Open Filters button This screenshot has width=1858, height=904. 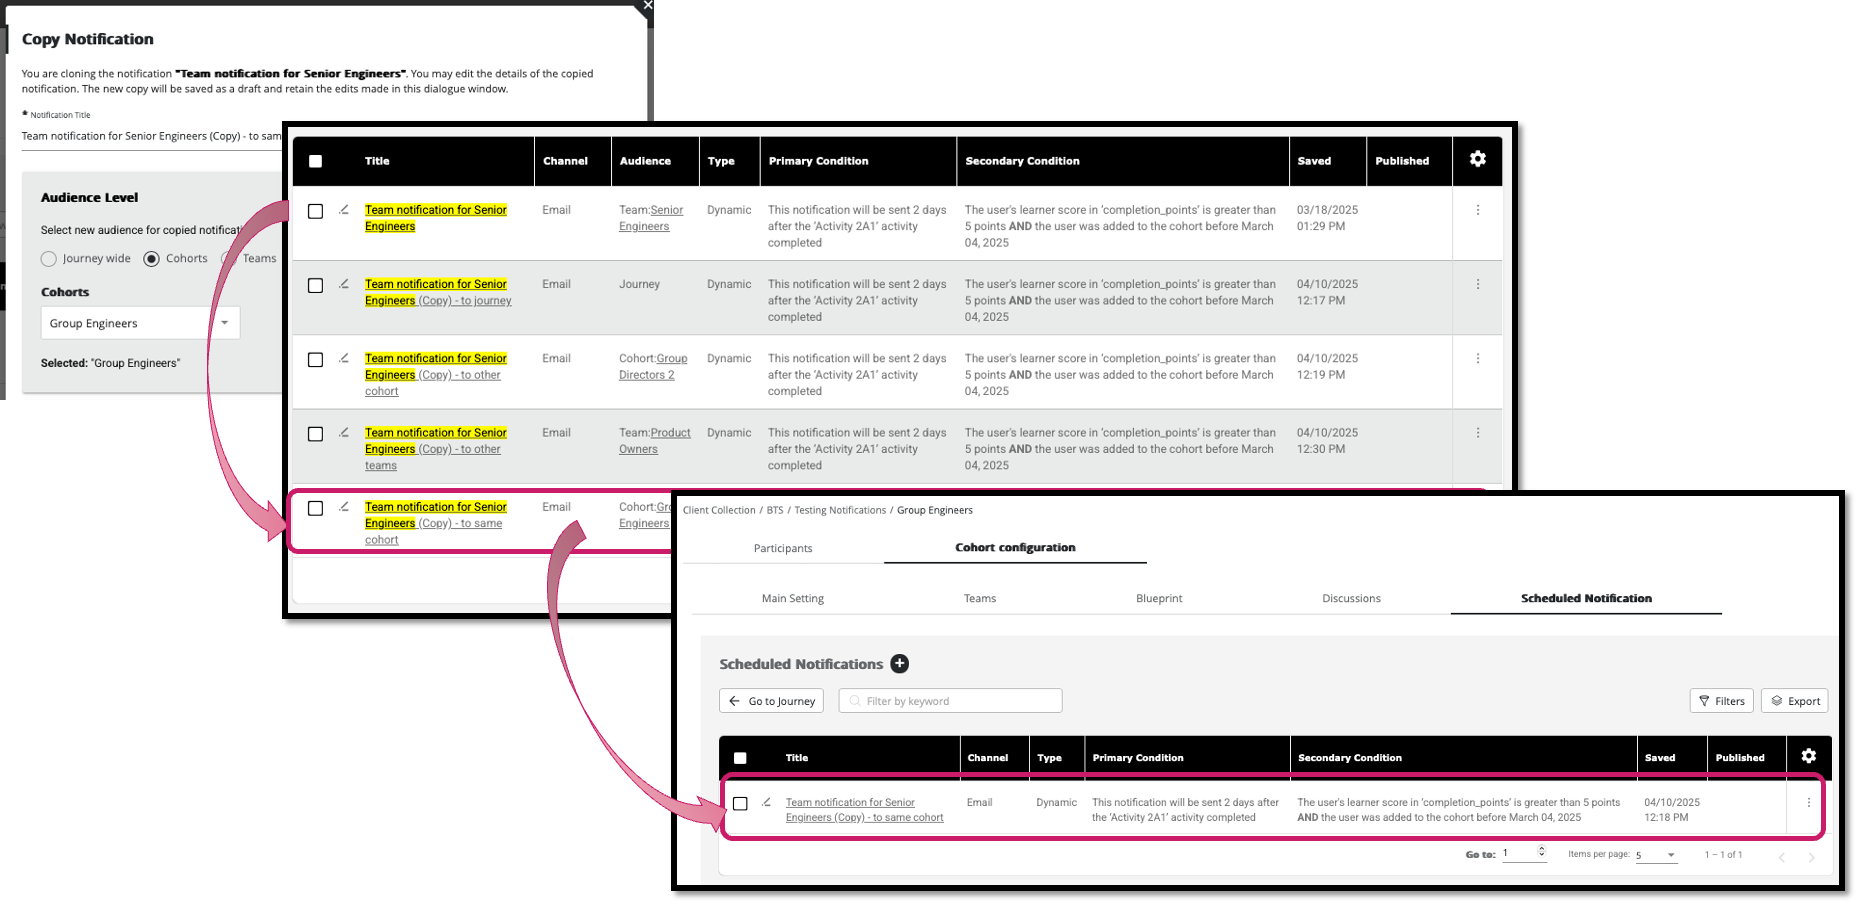1722,701
